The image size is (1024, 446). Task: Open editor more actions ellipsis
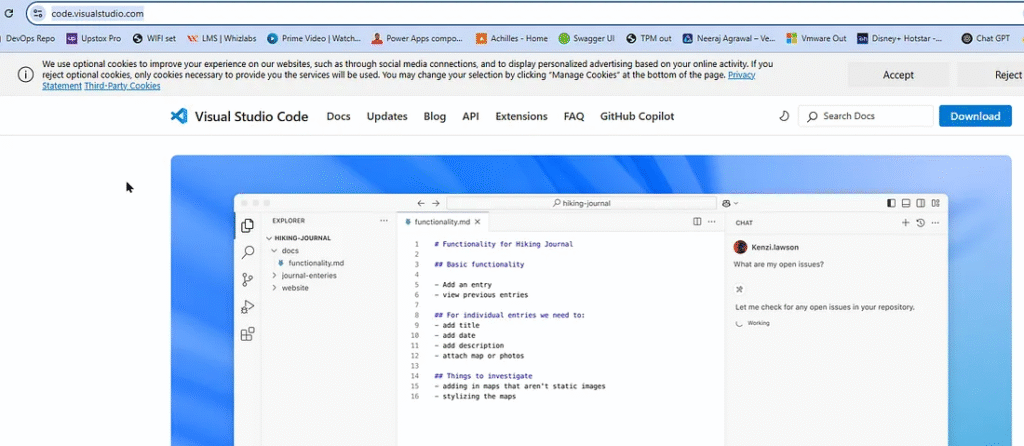[x=711, y=222]
